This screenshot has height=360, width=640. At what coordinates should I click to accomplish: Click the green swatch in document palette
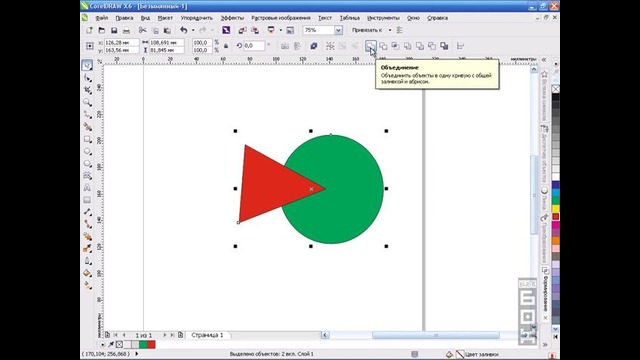pyautogui.click(x=143, y=345)
